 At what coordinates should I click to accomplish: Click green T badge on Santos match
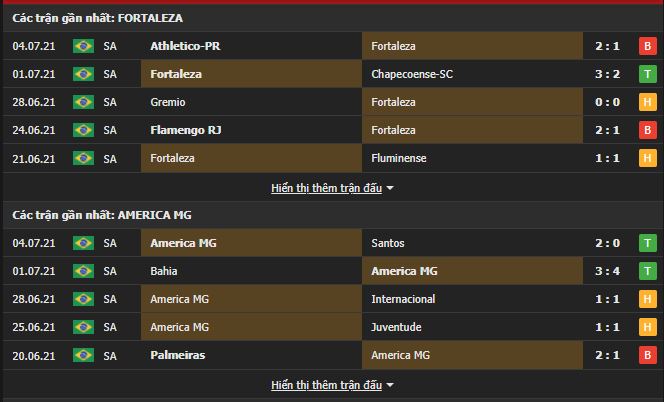[647, 243]
